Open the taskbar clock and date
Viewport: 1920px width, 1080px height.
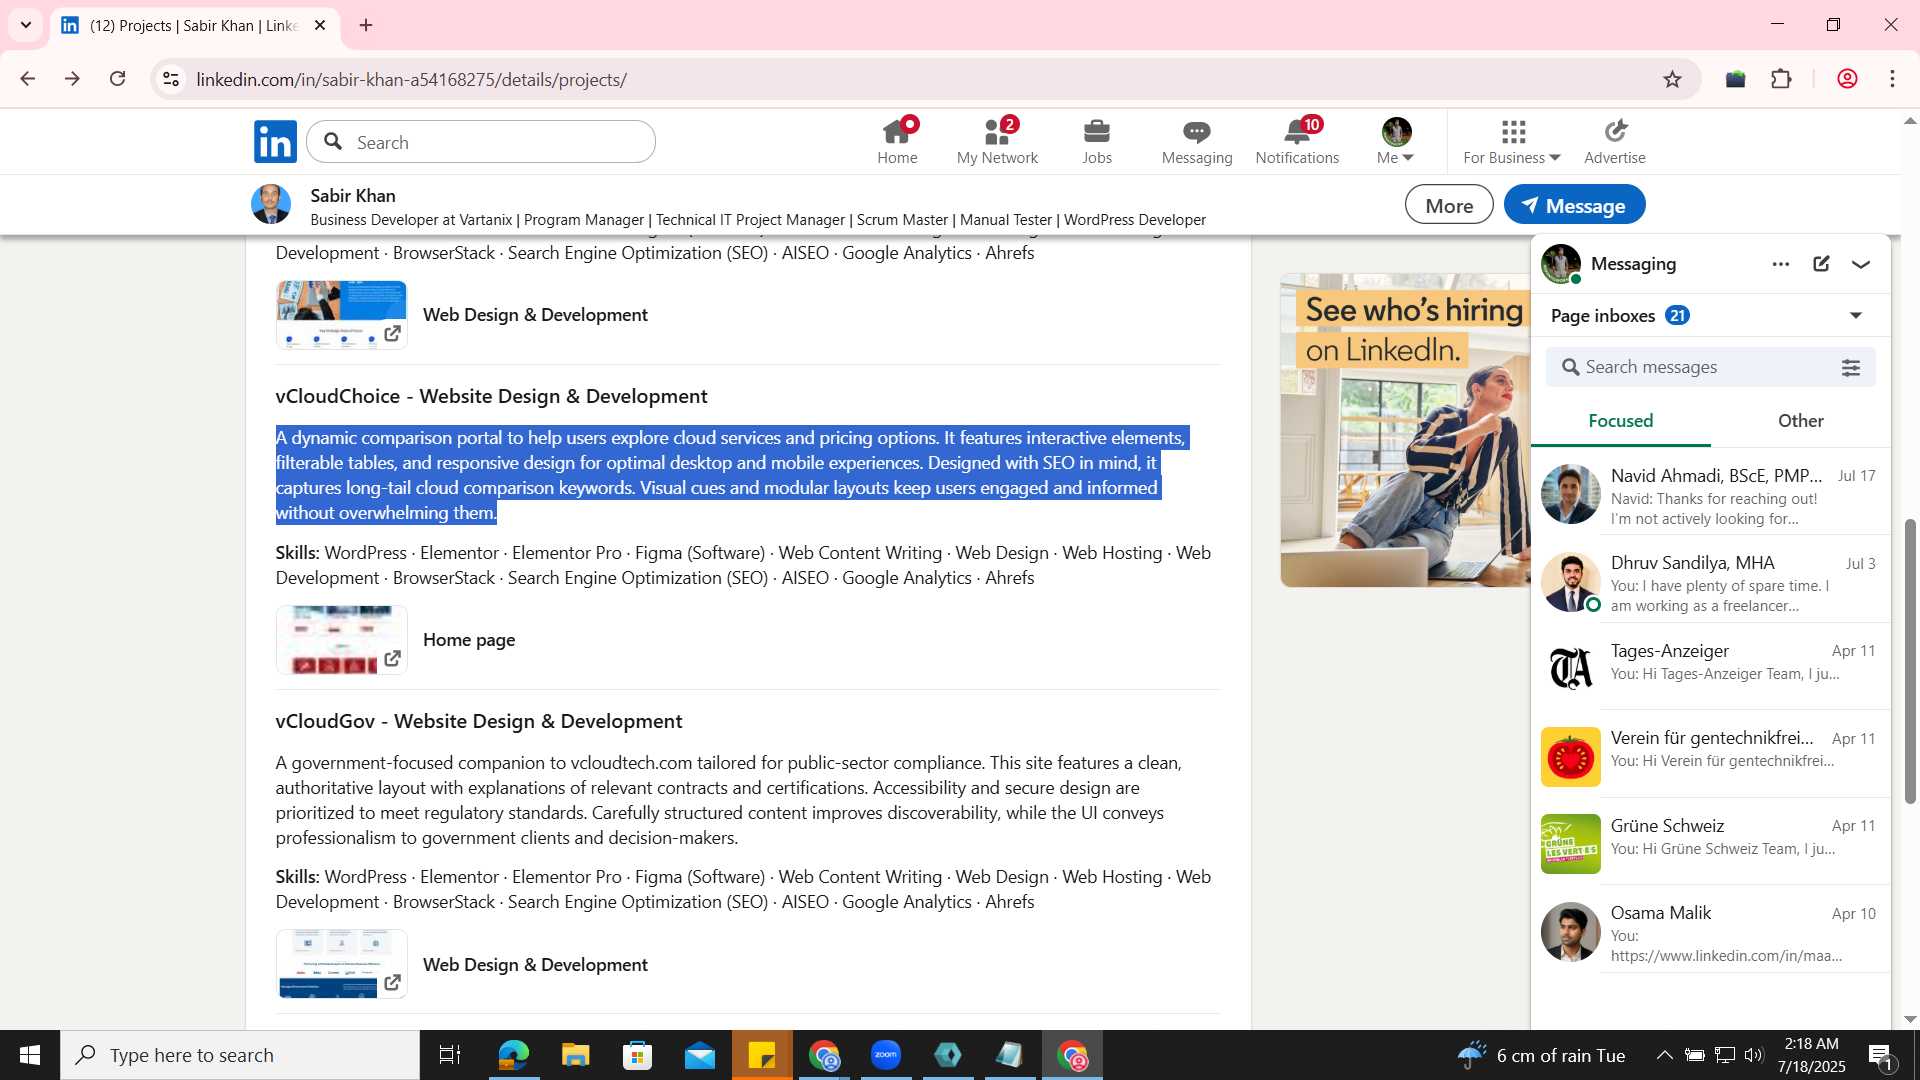(x=1811, y=1055)
